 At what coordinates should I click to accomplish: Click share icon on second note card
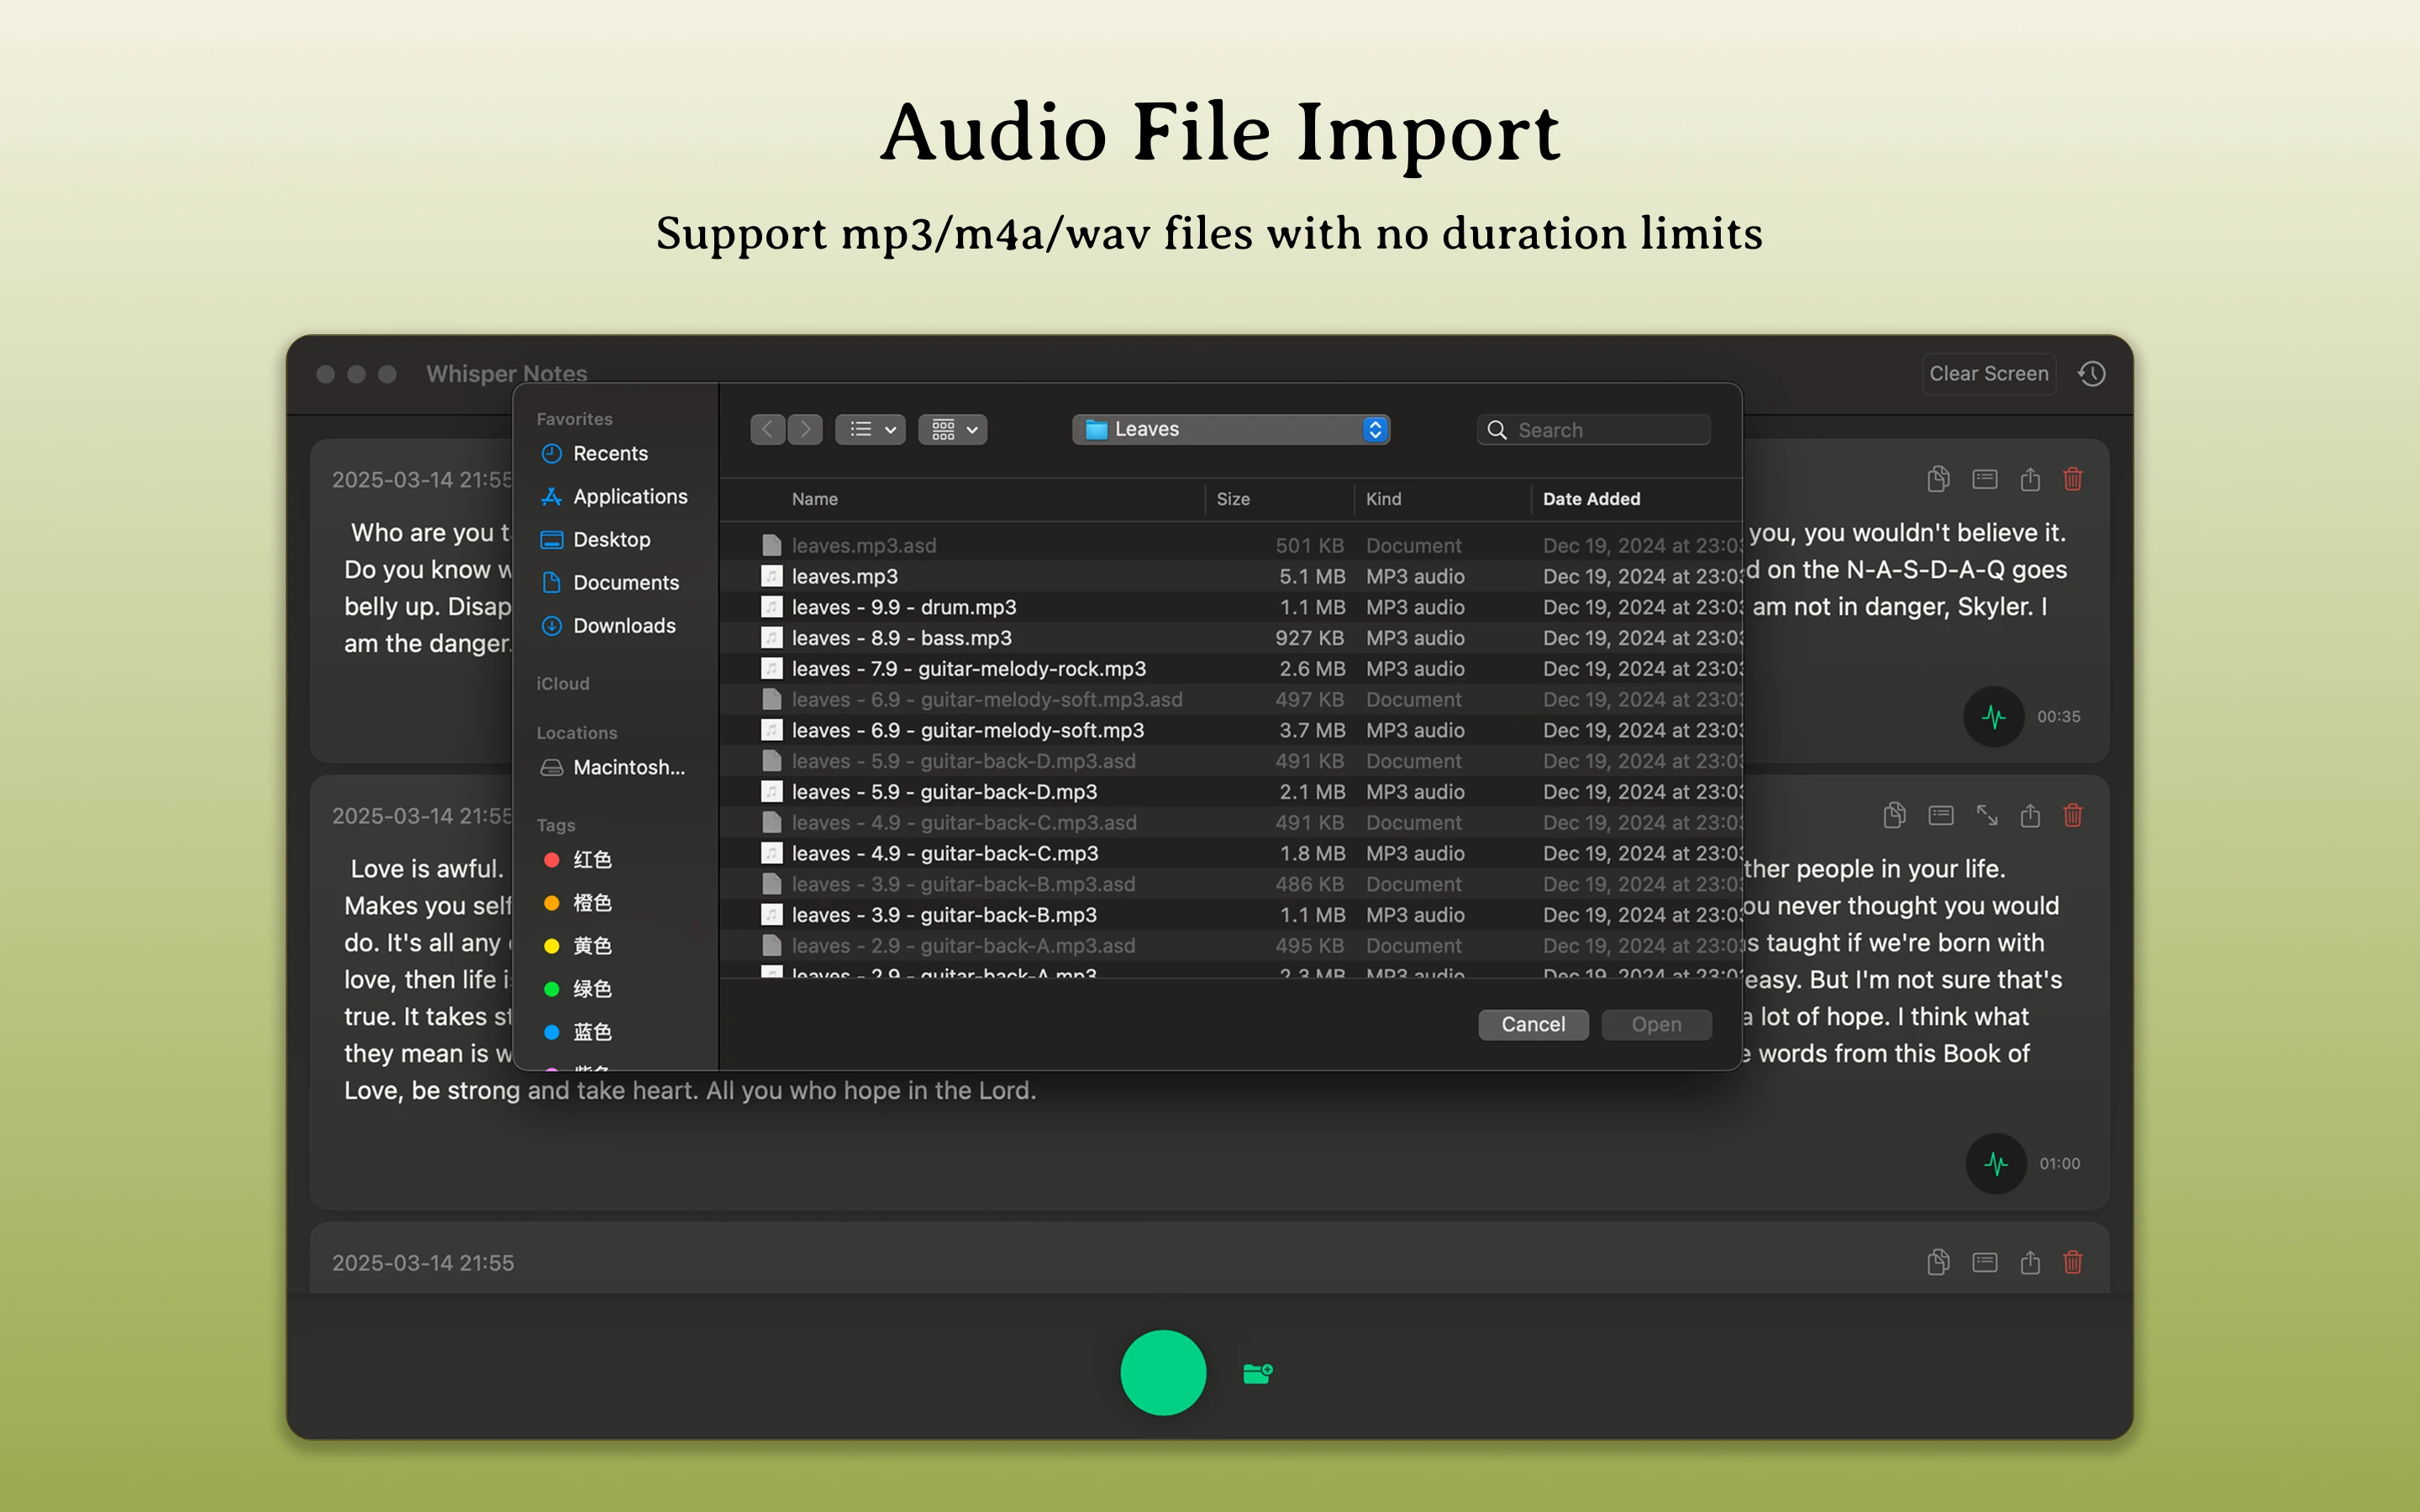point(2030,815)
